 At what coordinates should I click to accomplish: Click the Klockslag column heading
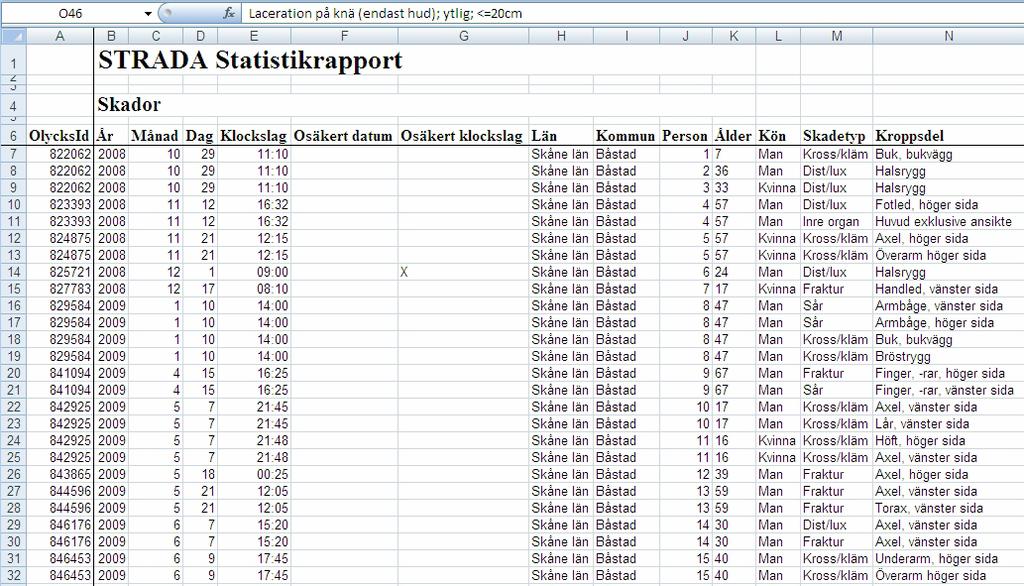[253, 136]
